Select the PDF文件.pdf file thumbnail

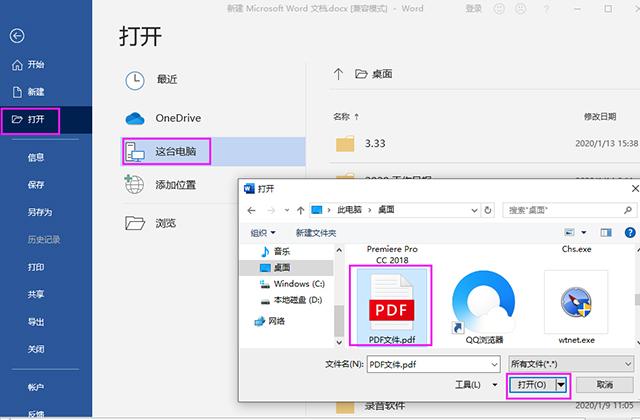tap(391, 306)
